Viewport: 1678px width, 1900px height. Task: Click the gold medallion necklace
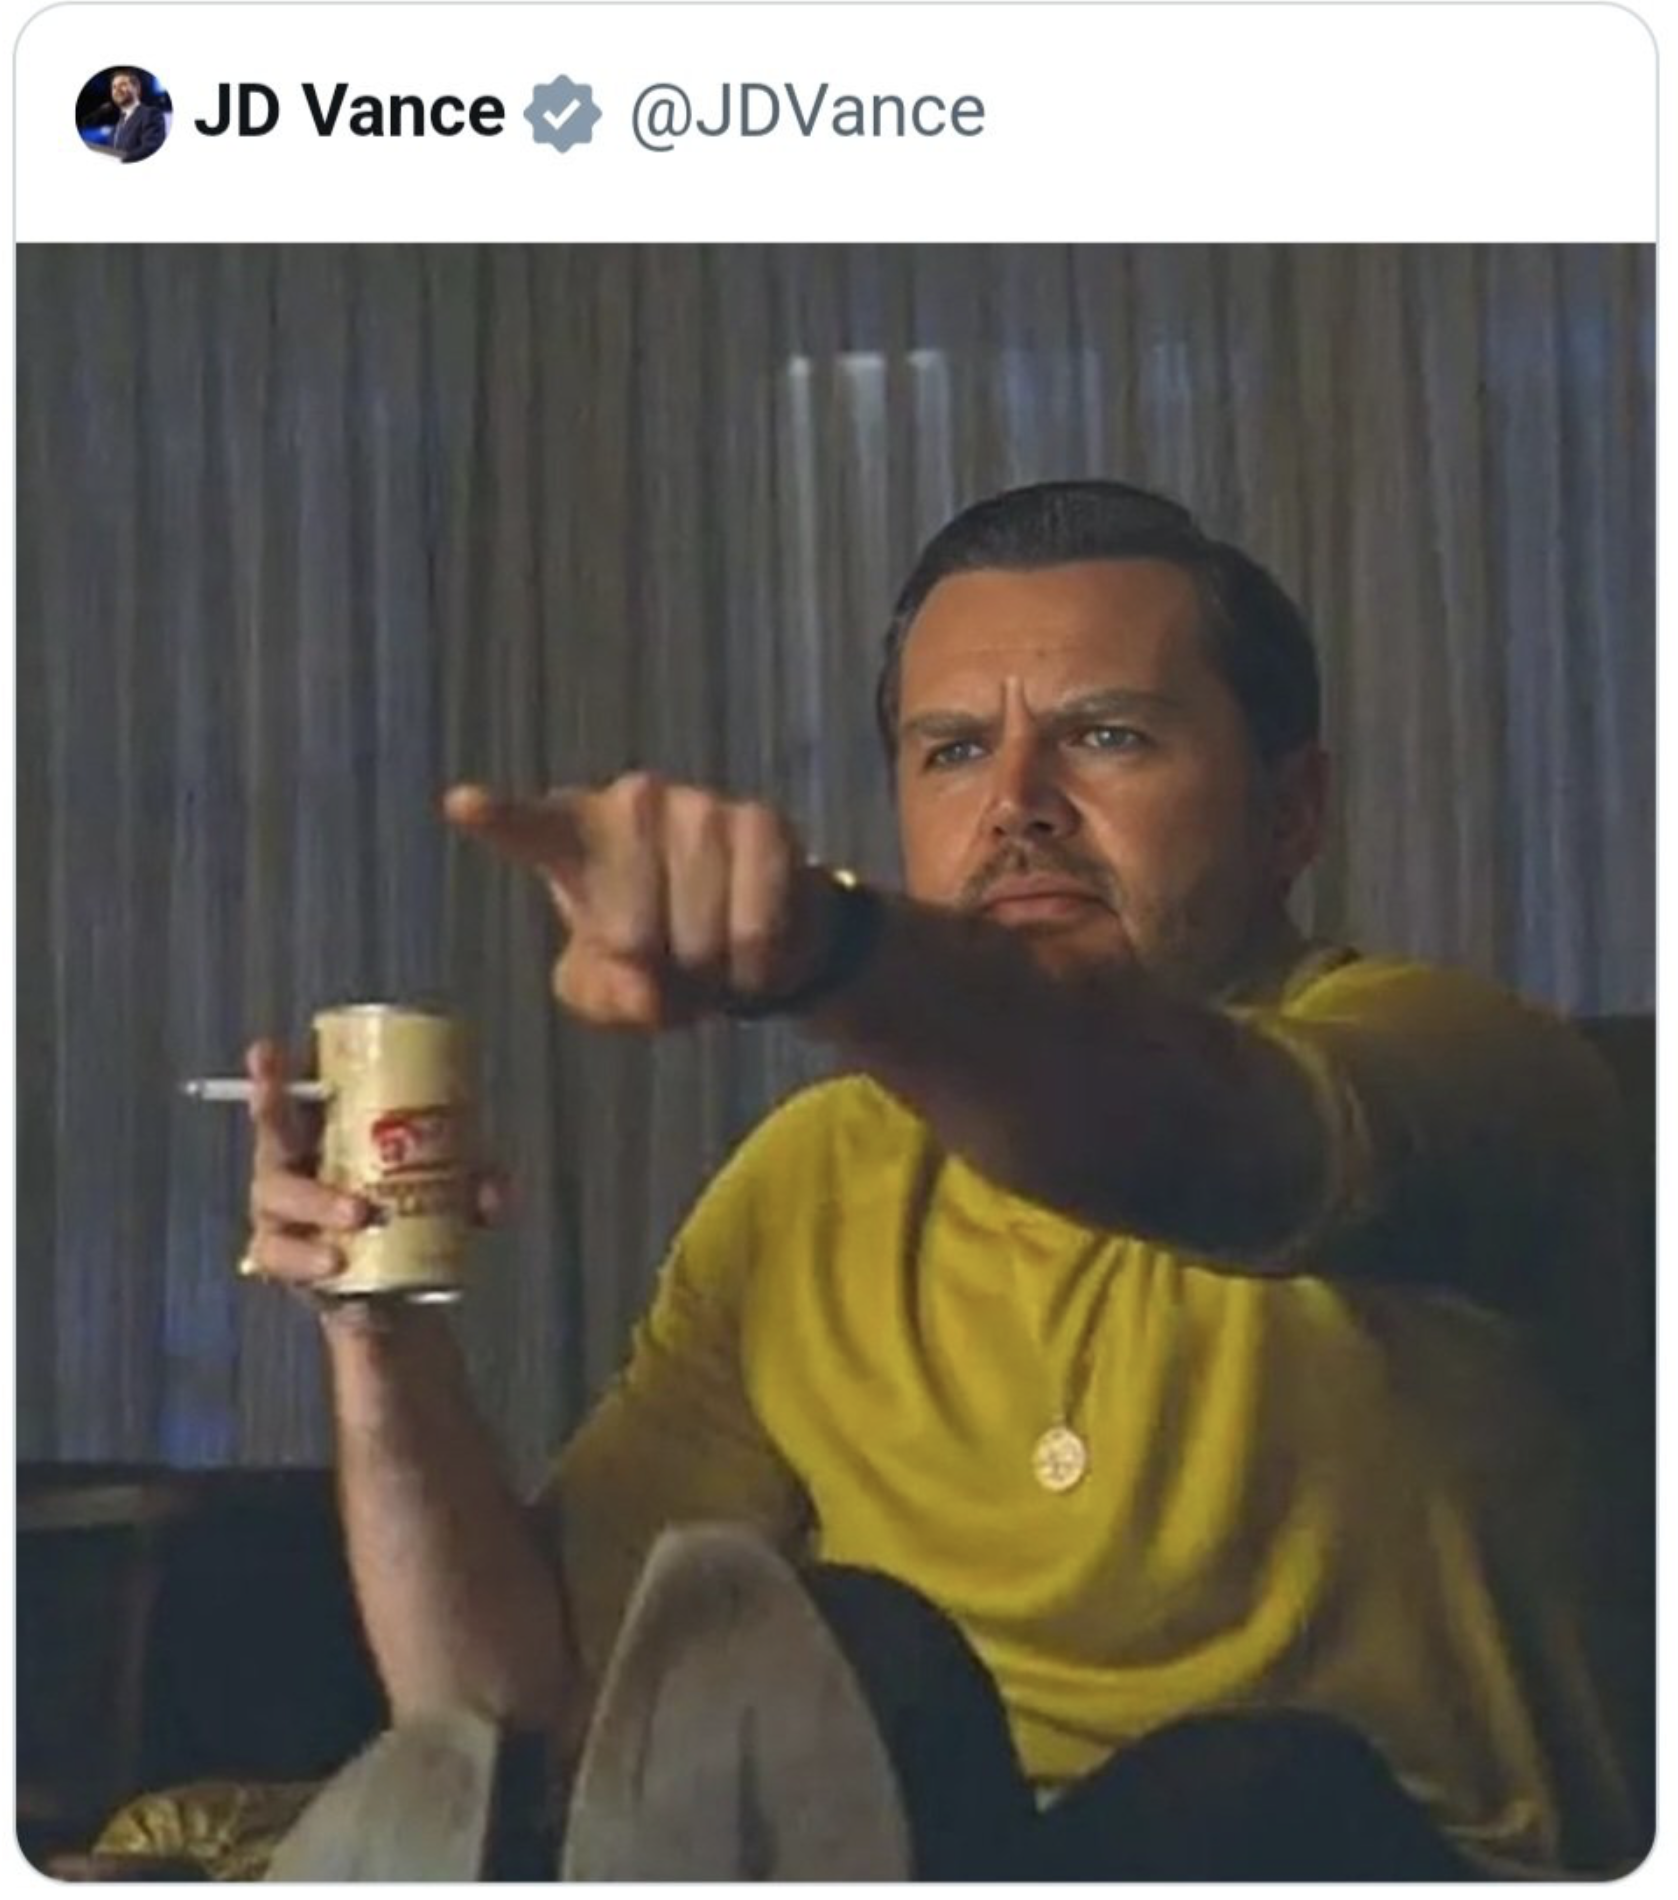click(x=1059, y=1459)
